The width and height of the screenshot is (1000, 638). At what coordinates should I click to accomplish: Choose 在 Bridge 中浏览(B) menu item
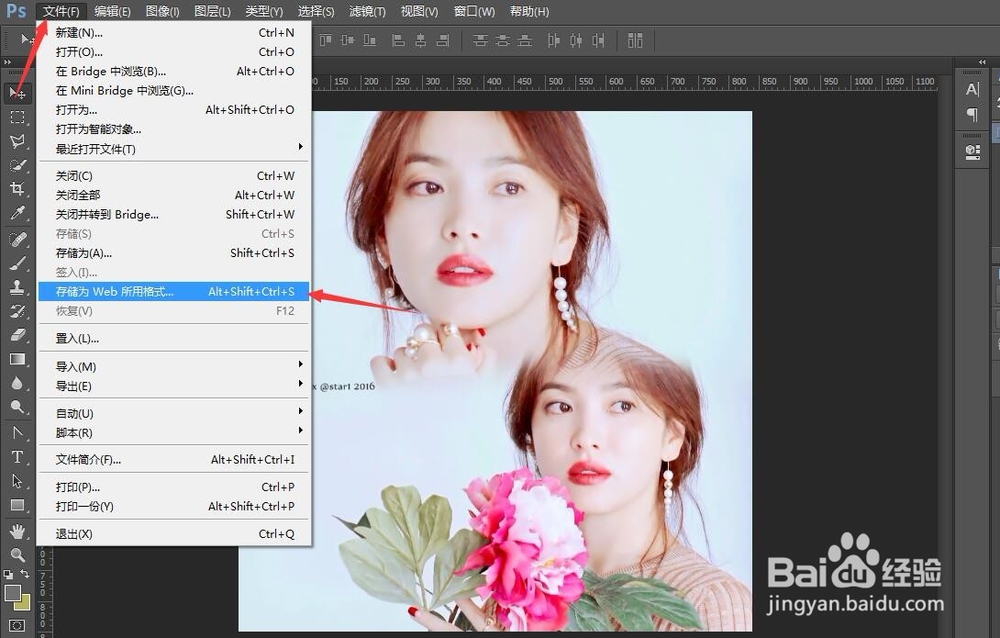click(x=174, y=71)
